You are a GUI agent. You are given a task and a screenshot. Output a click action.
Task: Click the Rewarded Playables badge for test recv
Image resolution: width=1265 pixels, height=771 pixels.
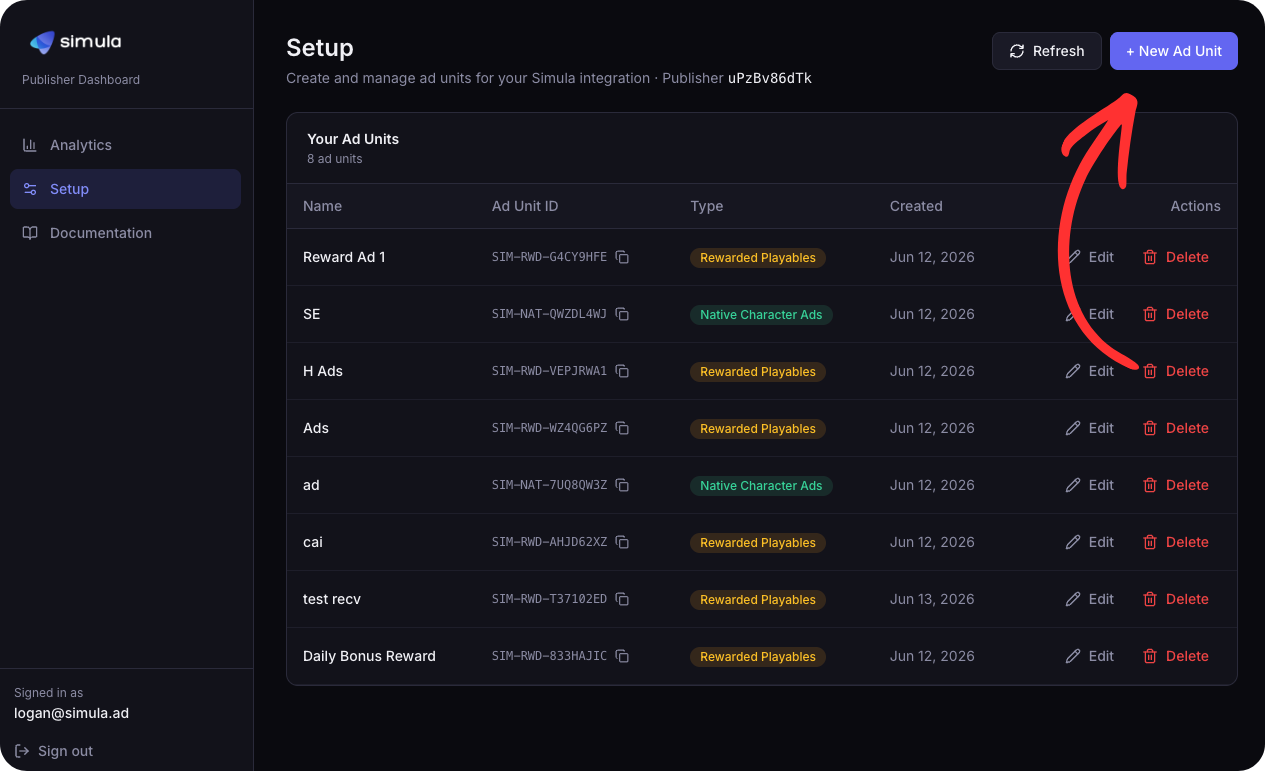coord(758,600)
